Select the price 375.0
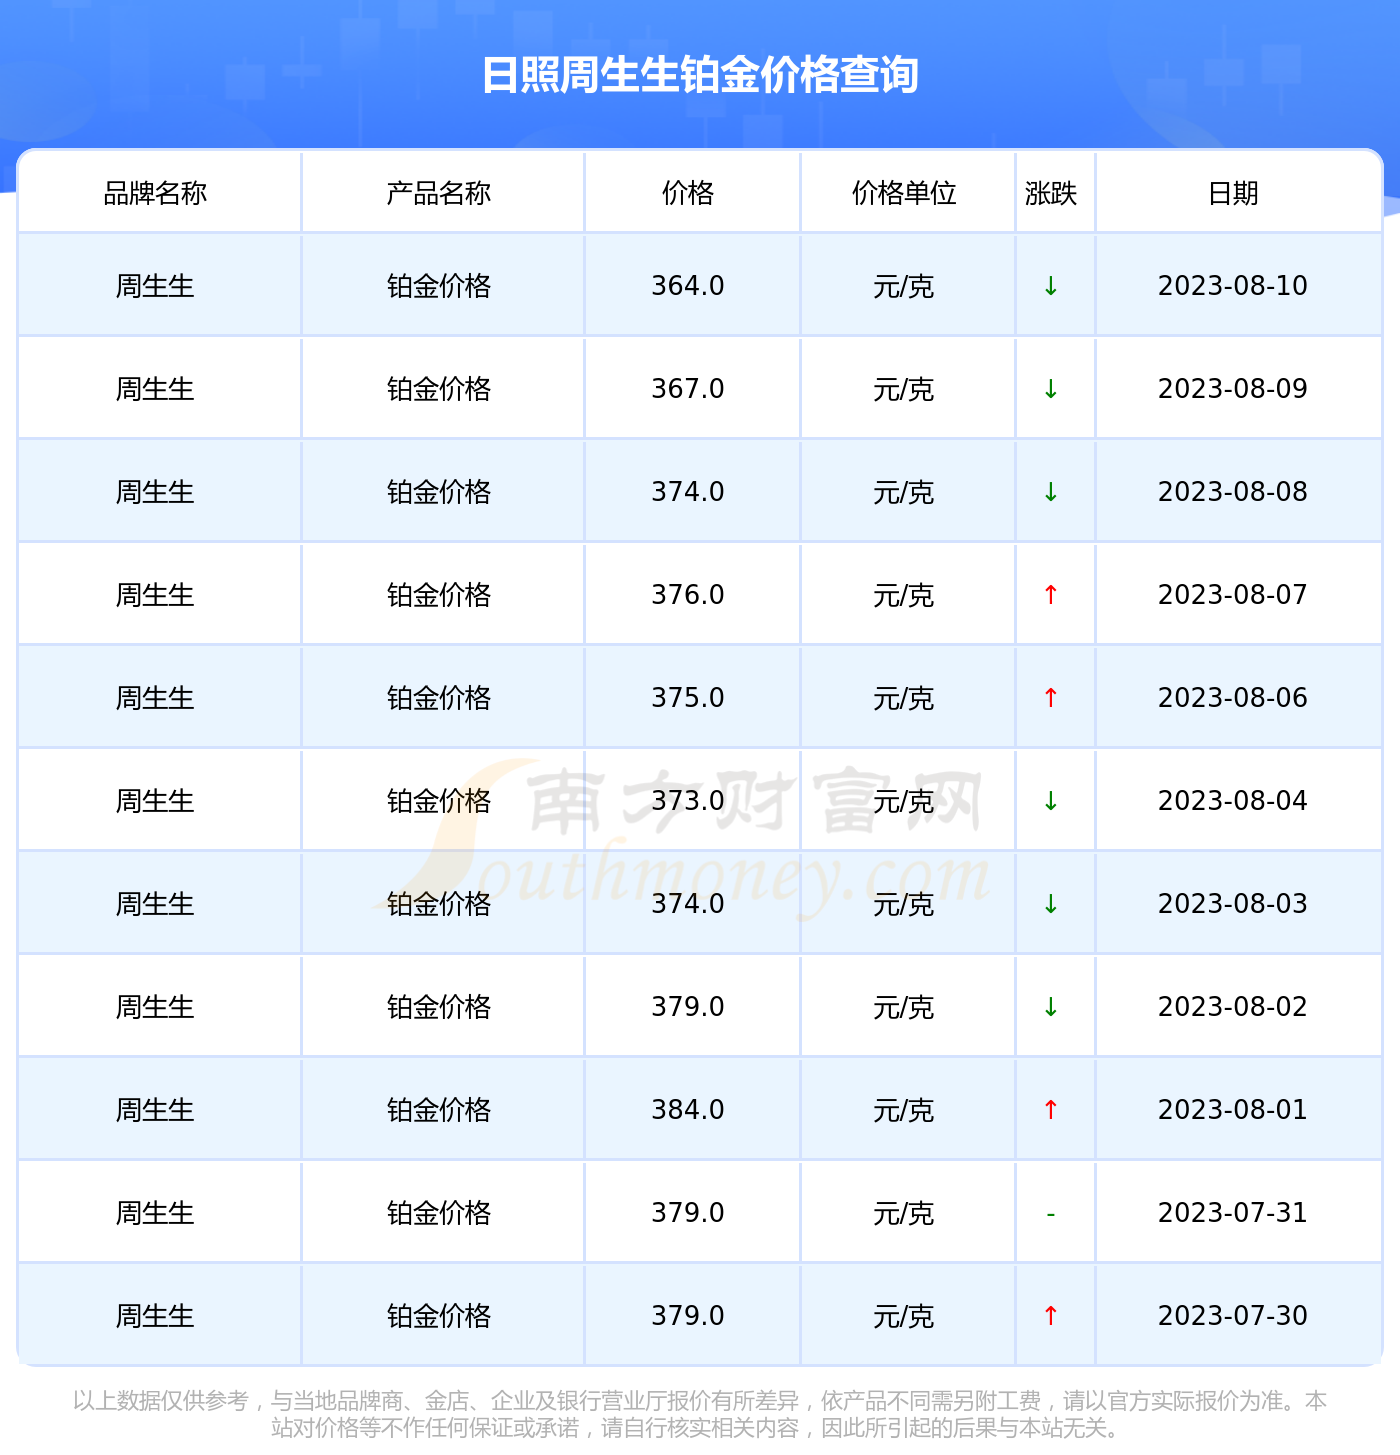Screen dimensions: 1400x1455 pyautogui.click(x=688, y=698)
